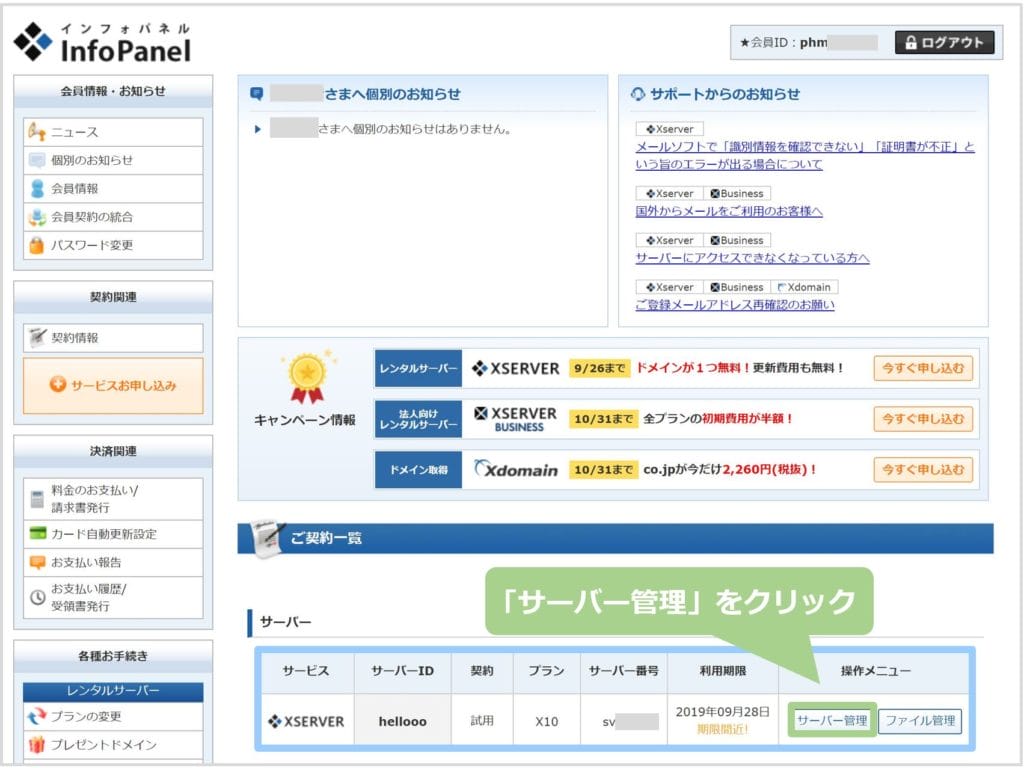The width and height of the screenshot is (1024, 768).
Task: Click the padlock icon beside パスワード変更
Action: click(x=37, y=245)
